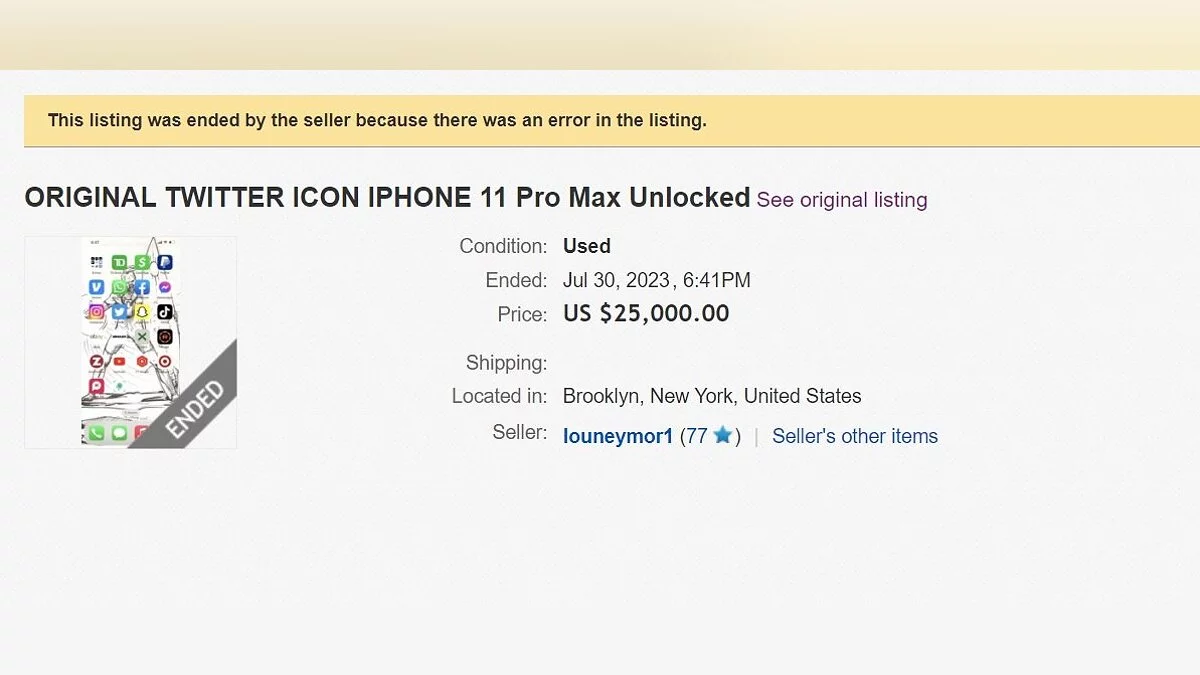View Seller's other items
The image size is (1200, 675).
pyautogui.click(x=855, y=436)
